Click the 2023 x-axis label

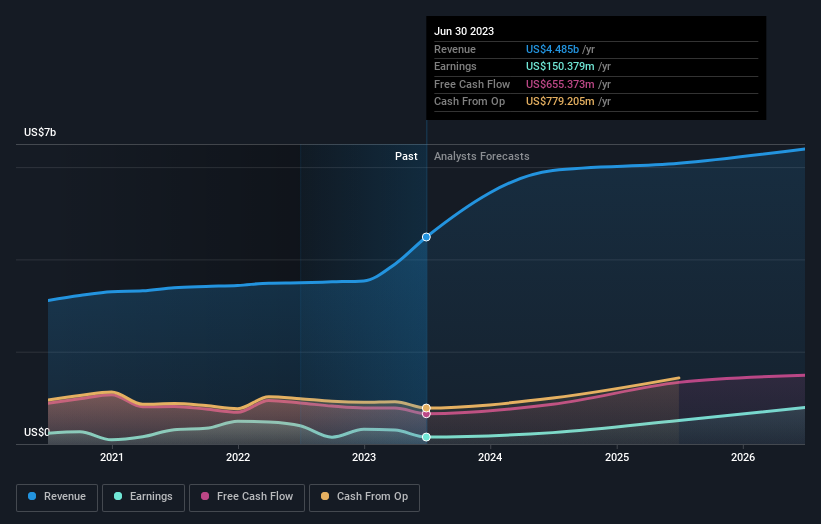click(364, 458)
